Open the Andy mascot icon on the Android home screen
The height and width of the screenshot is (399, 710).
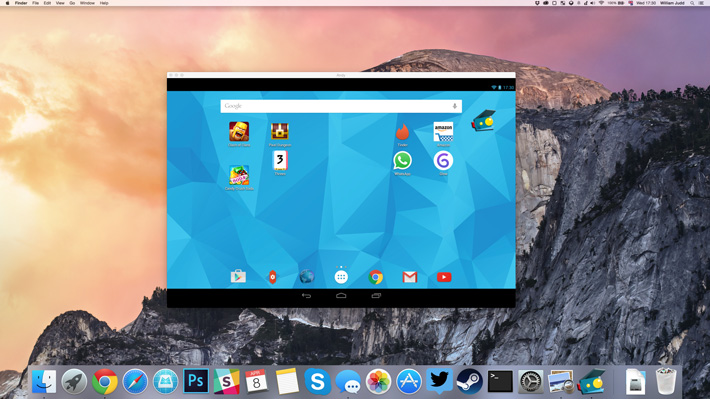483,120
